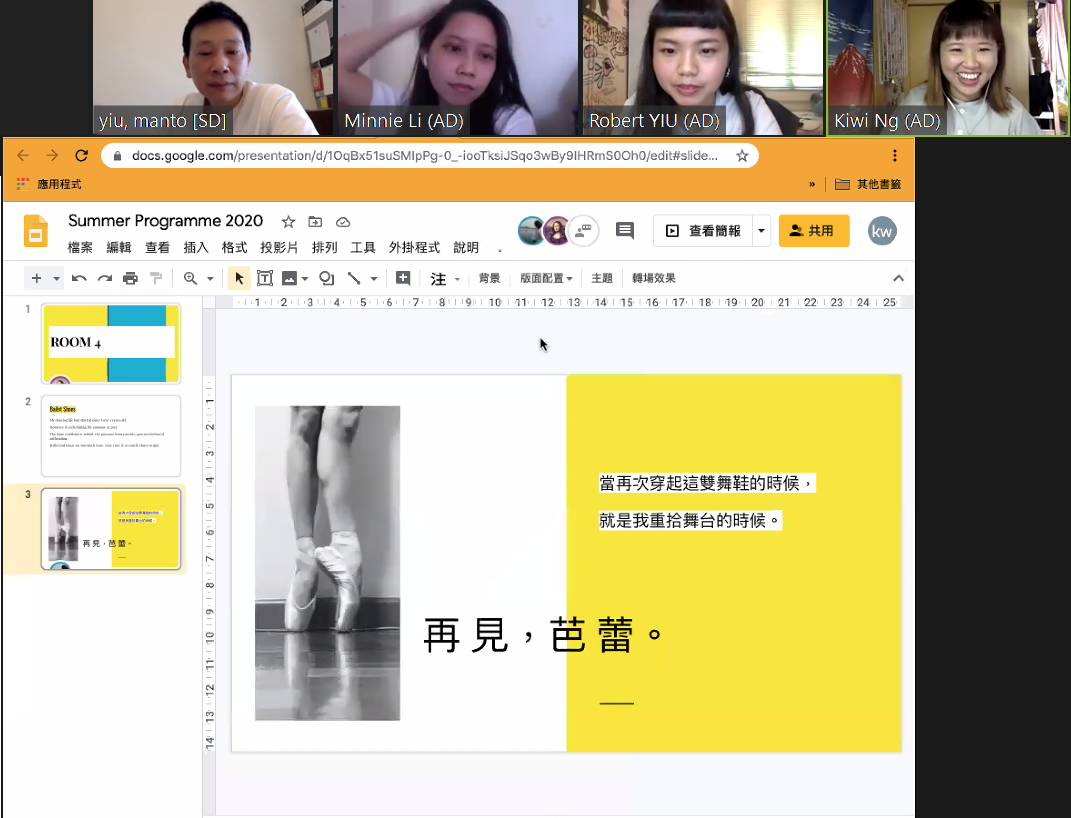The width and height of the screenshot is (1071, 818).
Task: Open dropdown arrow next to 查看簡報
Action: (761, 231)
